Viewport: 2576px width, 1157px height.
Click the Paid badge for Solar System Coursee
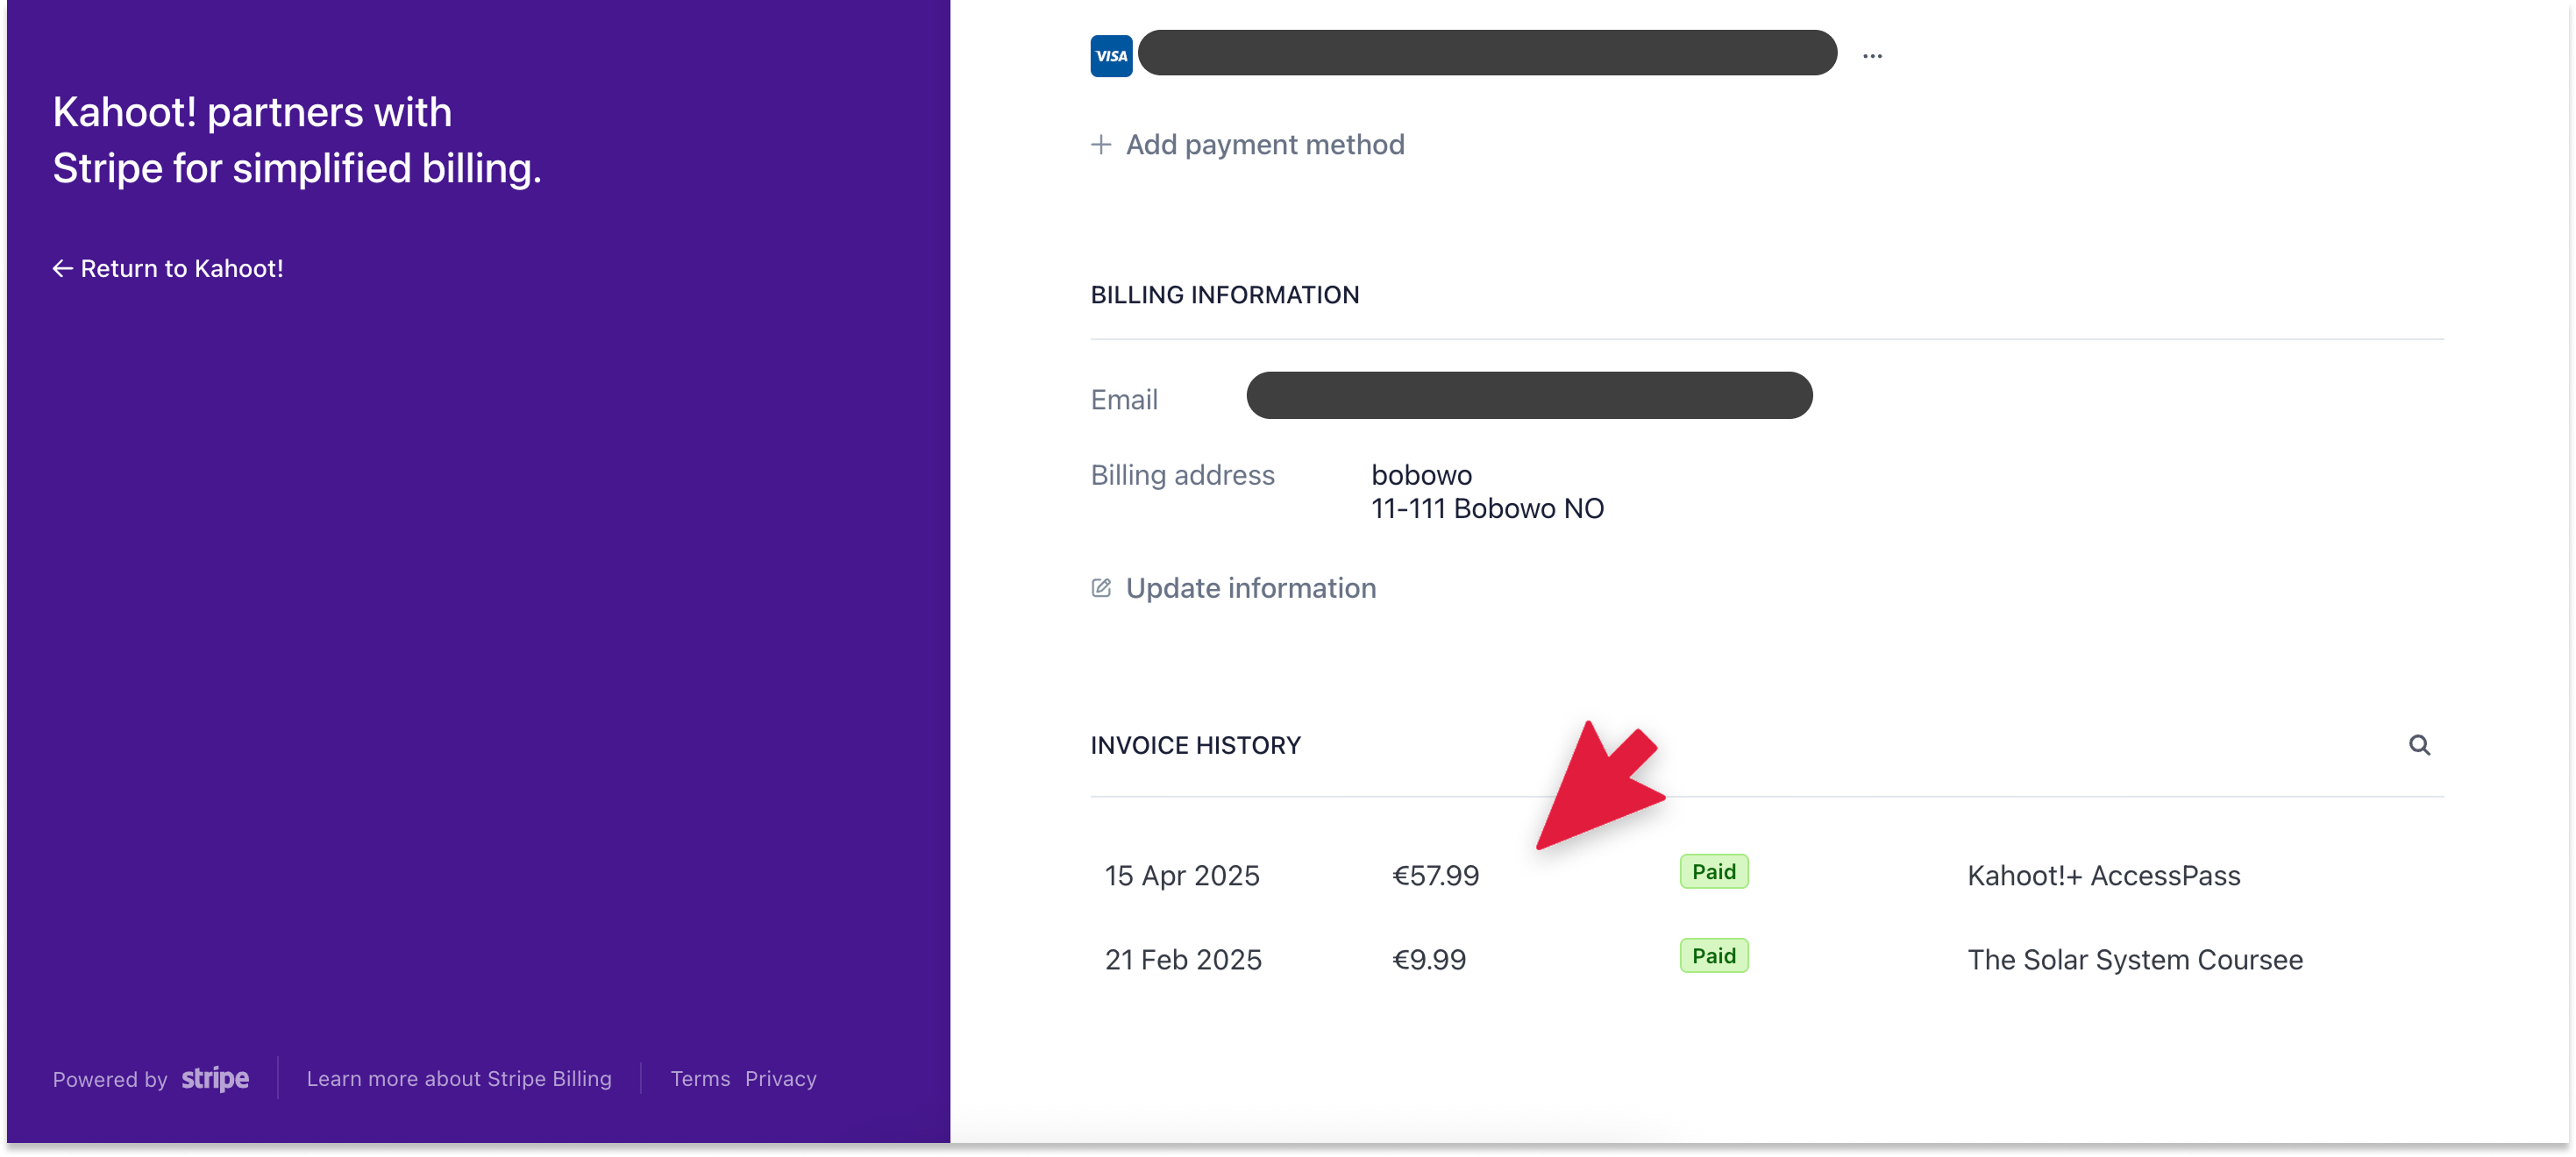[1713, 956]
